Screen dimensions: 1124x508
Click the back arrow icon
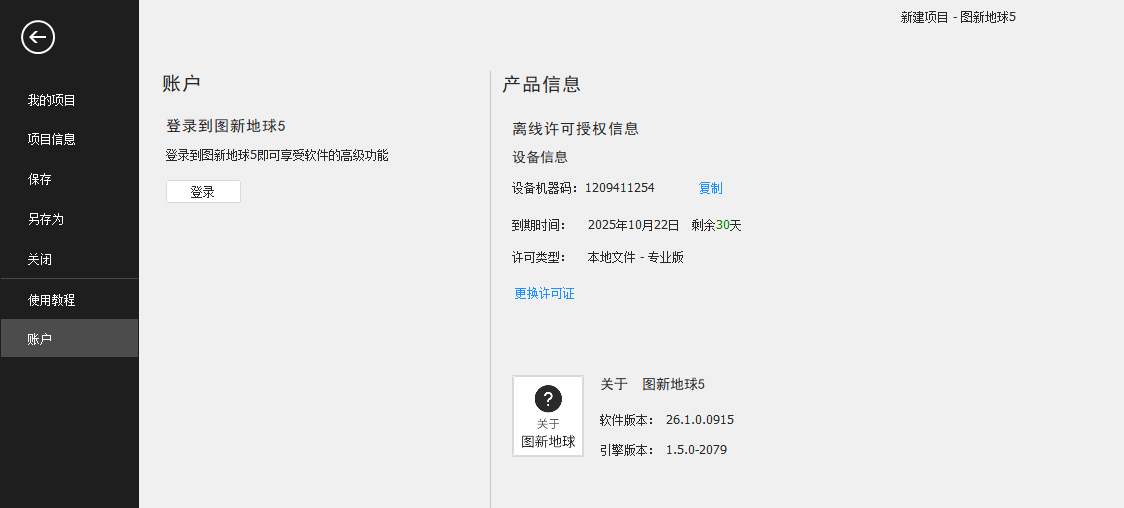coord(38,38)
